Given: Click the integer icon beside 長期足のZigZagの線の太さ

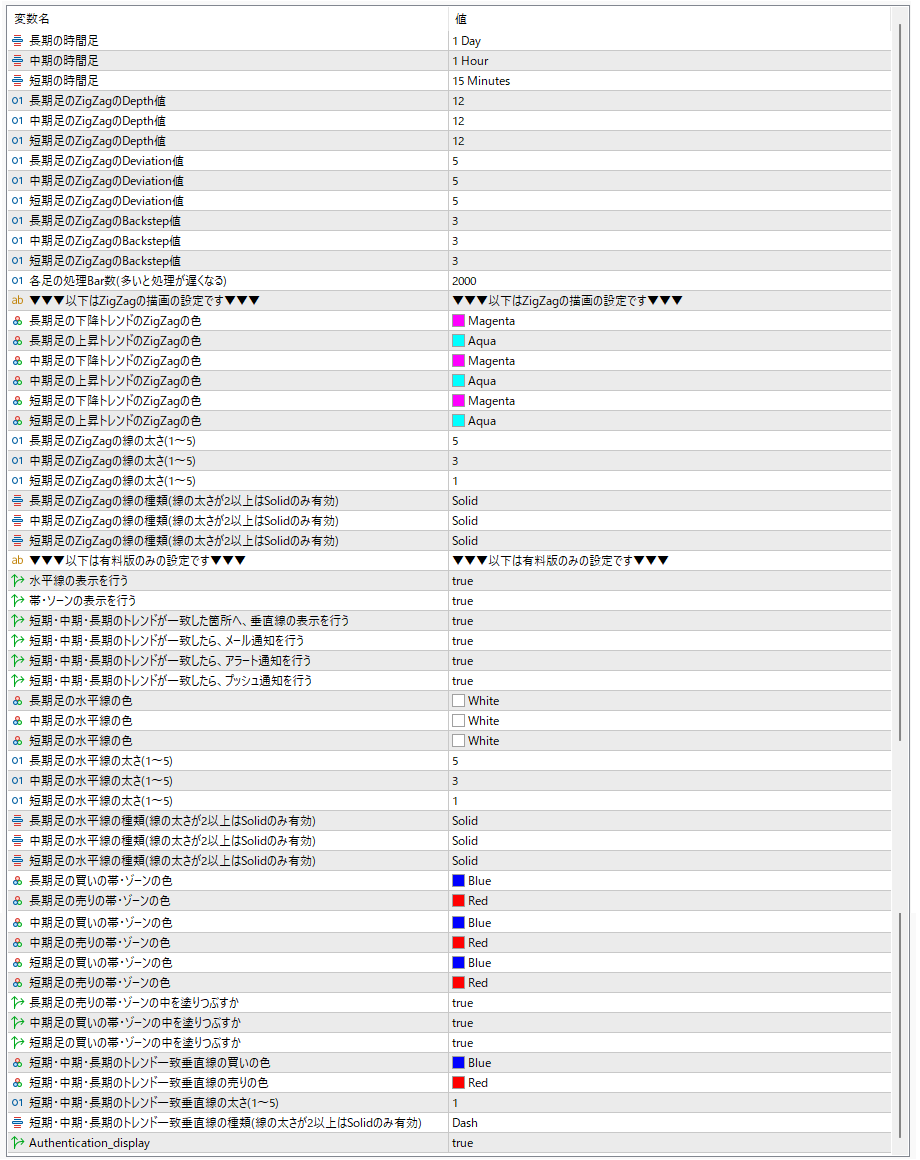Looking at the screenshot, I should 18,440.
